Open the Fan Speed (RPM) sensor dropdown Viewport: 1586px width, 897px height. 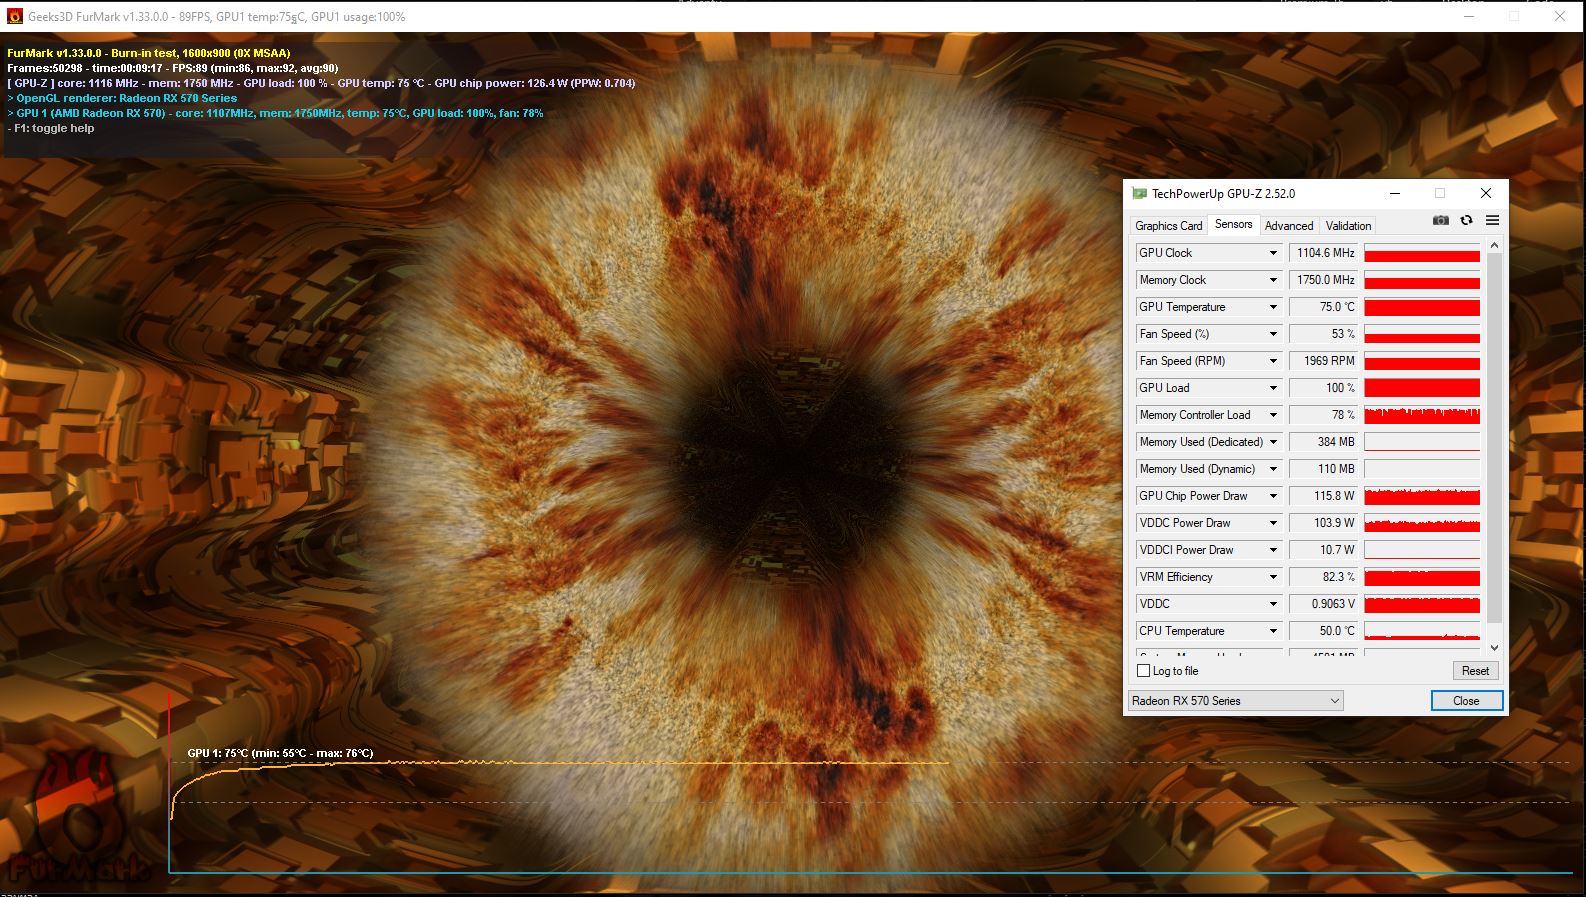point(1273,361)
